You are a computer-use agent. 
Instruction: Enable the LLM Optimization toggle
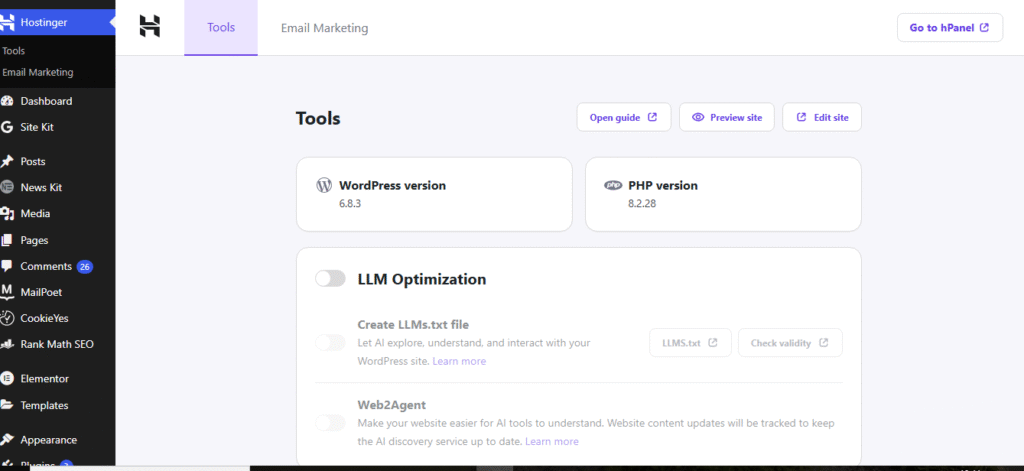[330, 279]
